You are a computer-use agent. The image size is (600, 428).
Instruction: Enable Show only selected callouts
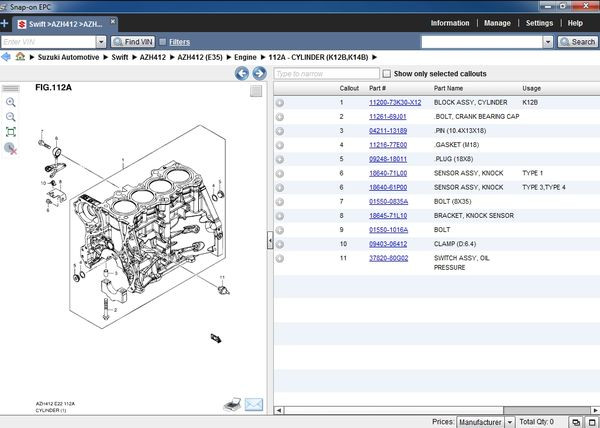click(387, 74)
